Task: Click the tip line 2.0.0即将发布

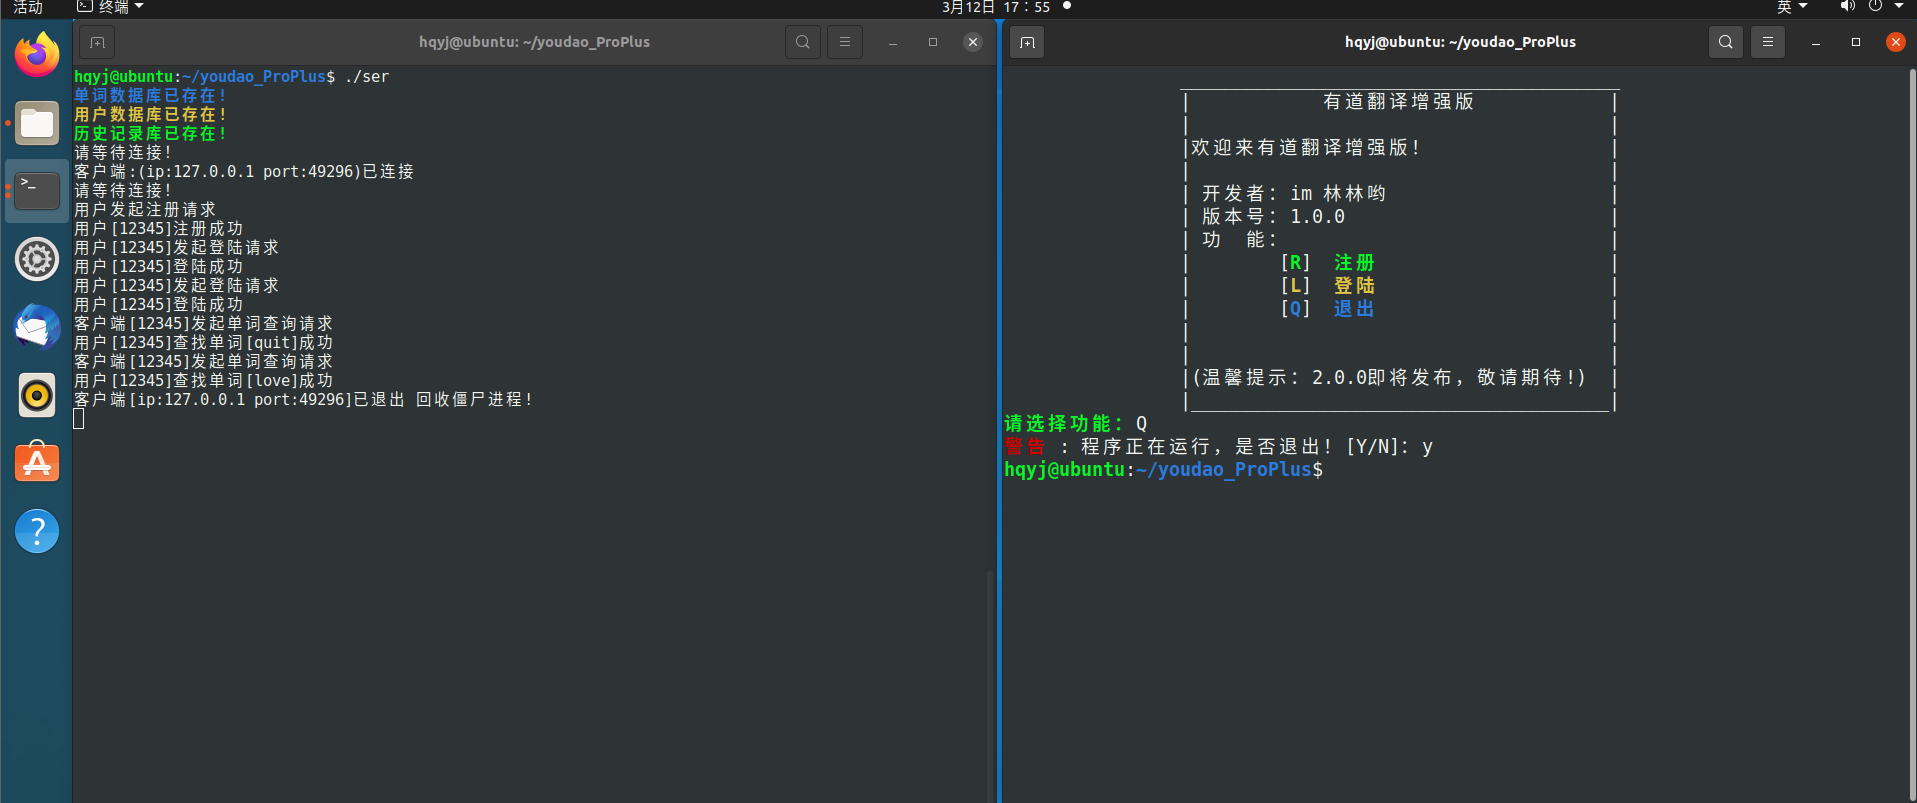Action: (x=1388, y=377)
